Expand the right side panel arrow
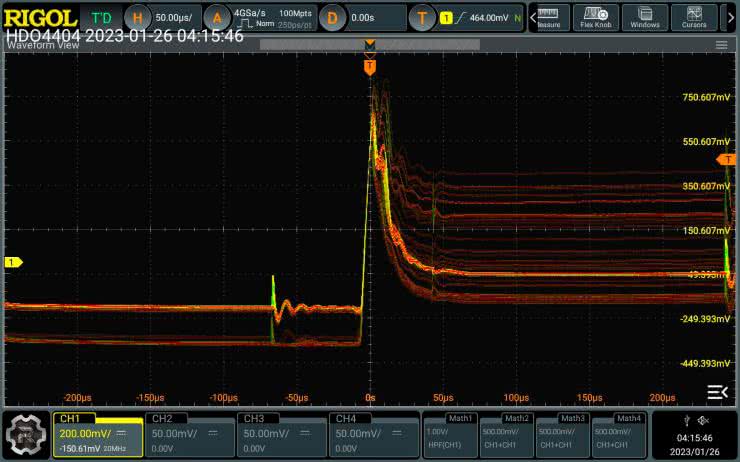This screenshot has width=740, height=462. tap(717, 391)
